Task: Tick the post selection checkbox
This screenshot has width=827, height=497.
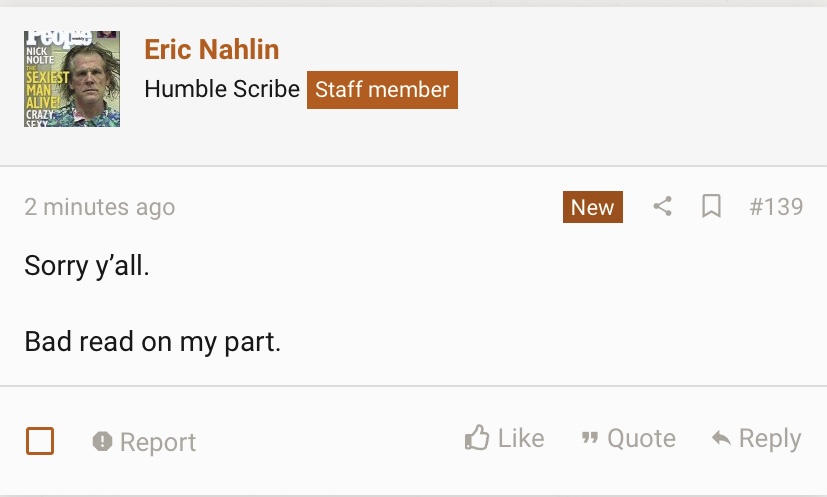Action: coord(40,441)
